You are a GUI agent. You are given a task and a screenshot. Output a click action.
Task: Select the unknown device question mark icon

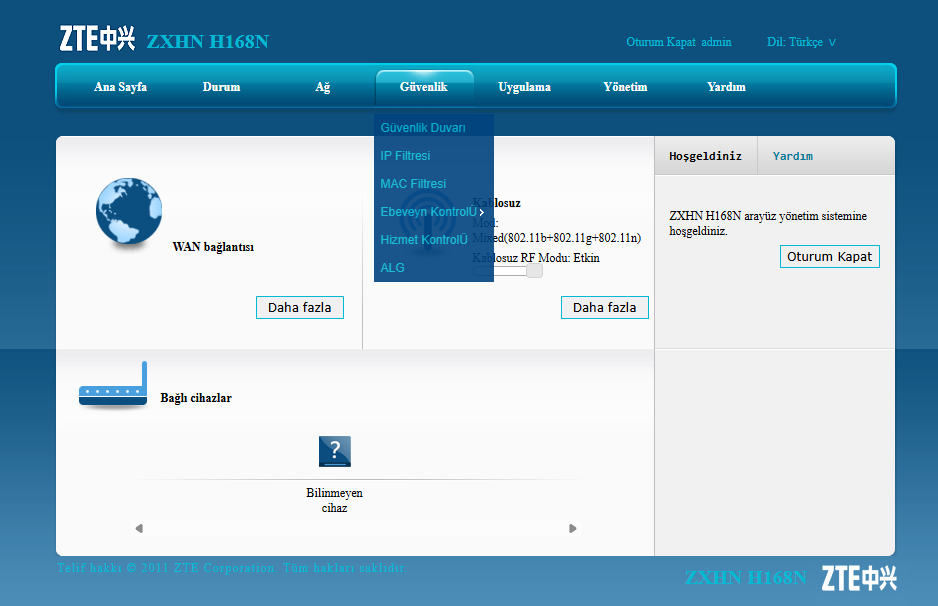(x=334, y=451)
